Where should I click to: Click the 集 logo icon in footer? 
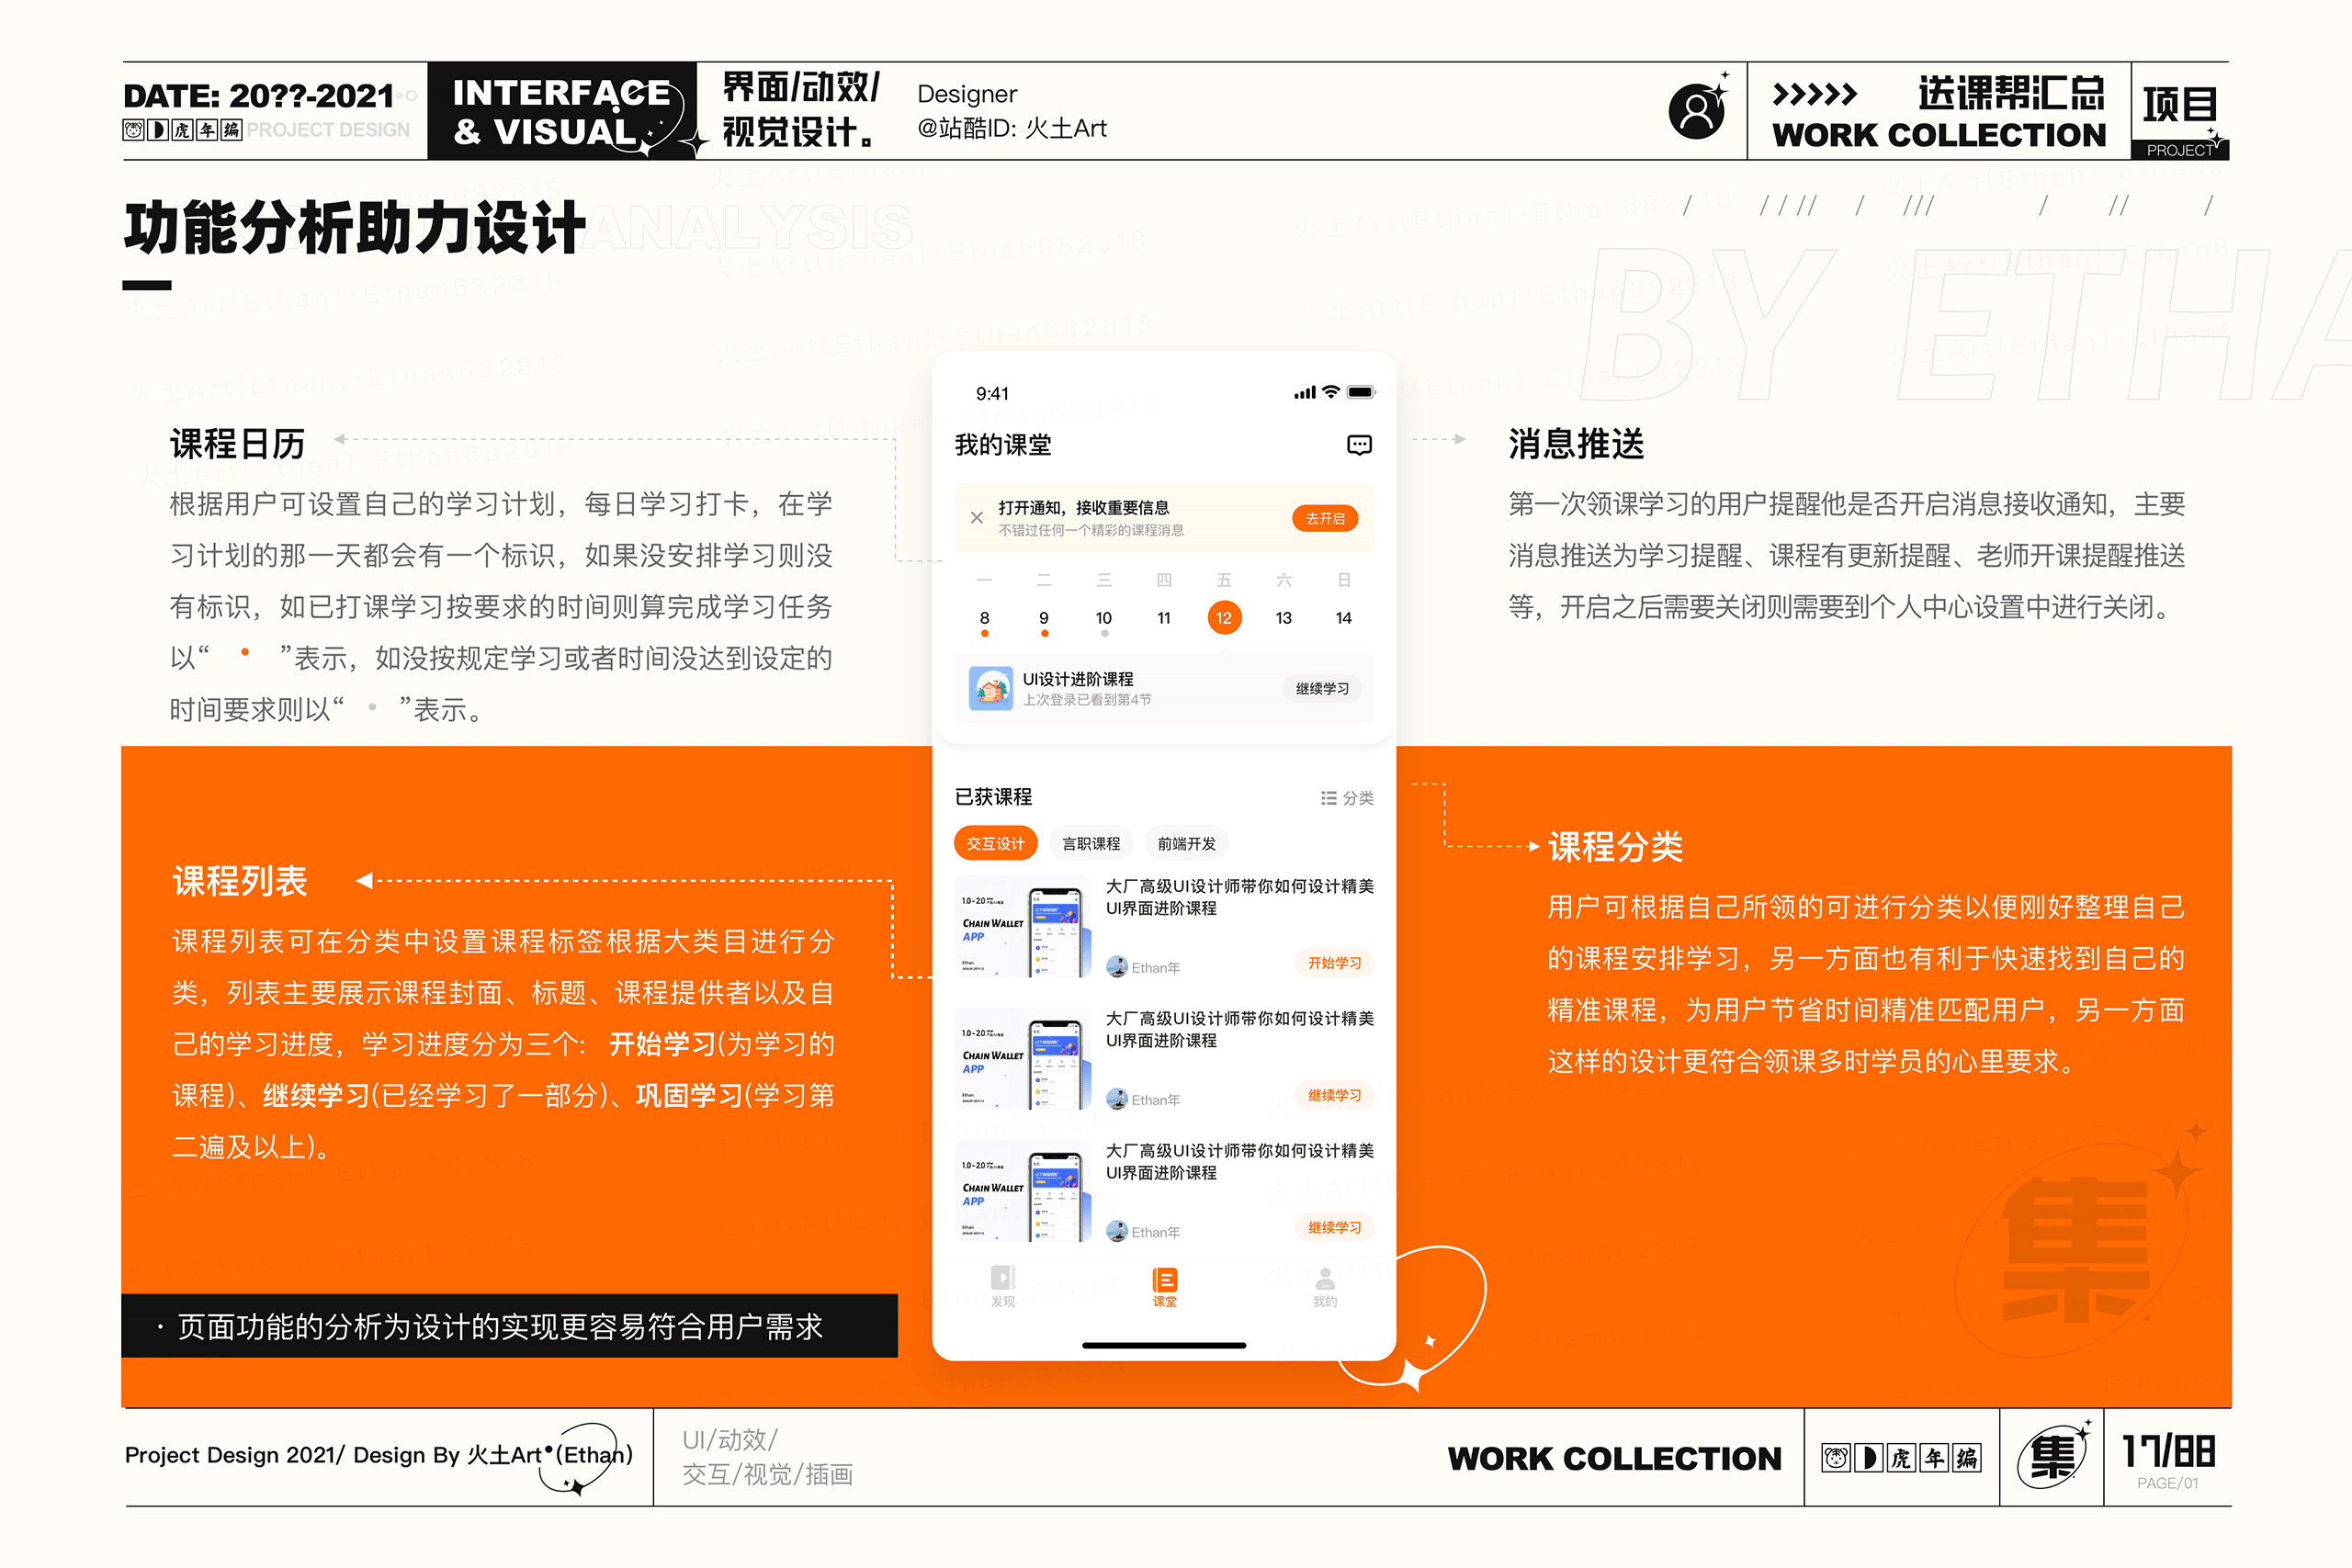coord(2052,1457)
